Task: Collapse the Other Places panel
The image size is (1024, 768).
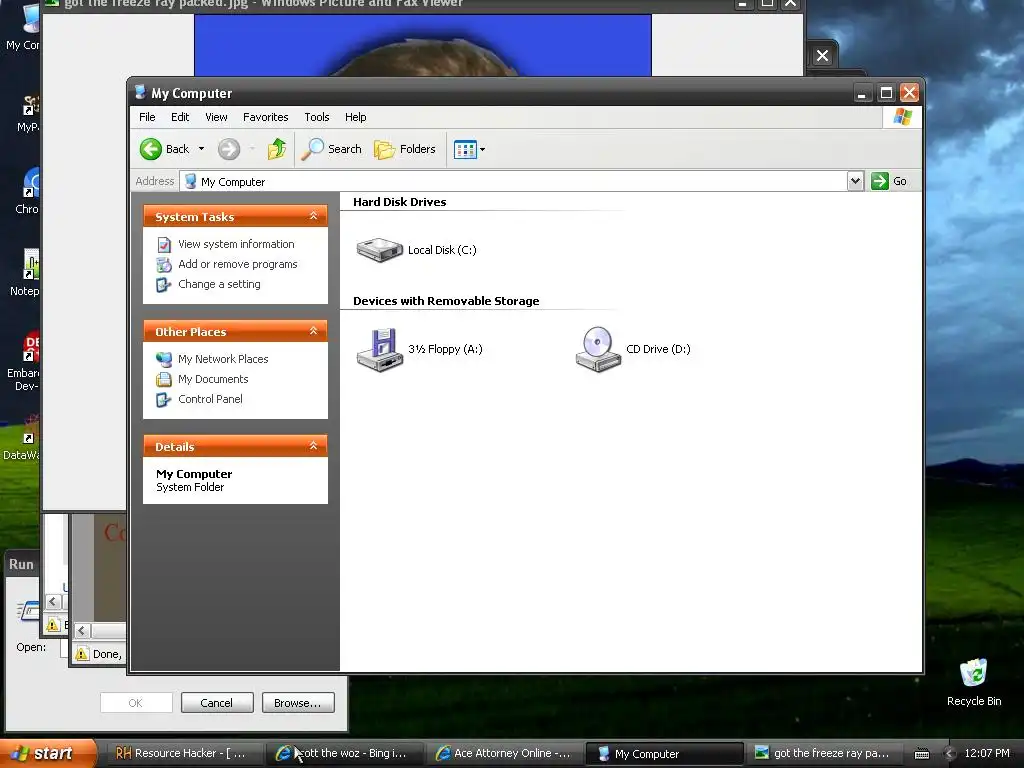Action: pyautogui.click(x=313, y=331)
